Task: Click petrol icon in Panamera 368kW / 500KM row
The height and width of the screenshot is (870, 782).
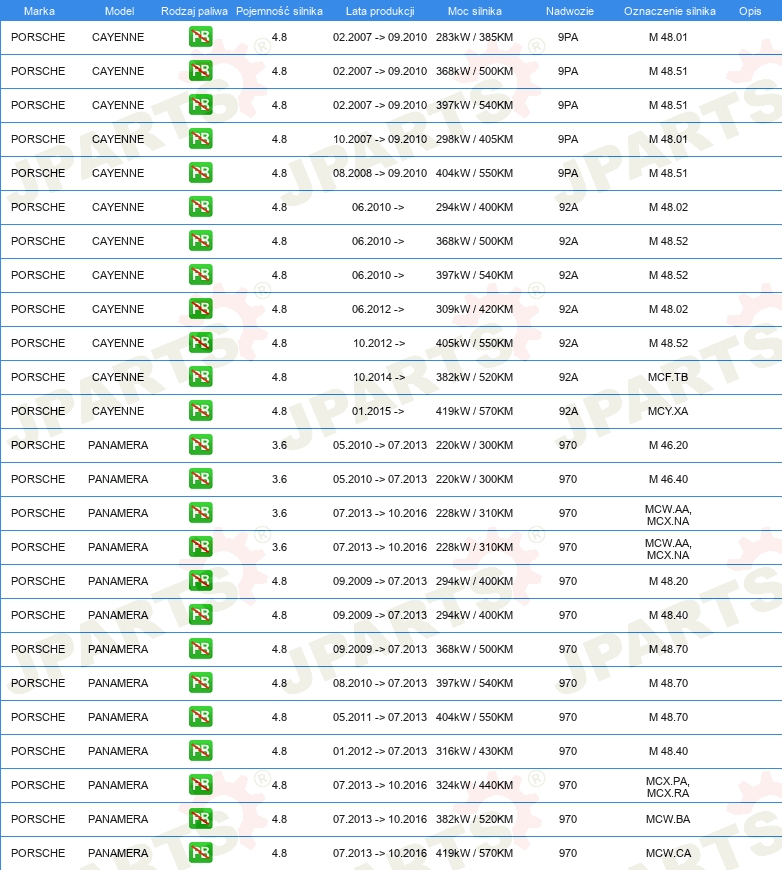Action: pyautogui.click(x=200, y=649)
